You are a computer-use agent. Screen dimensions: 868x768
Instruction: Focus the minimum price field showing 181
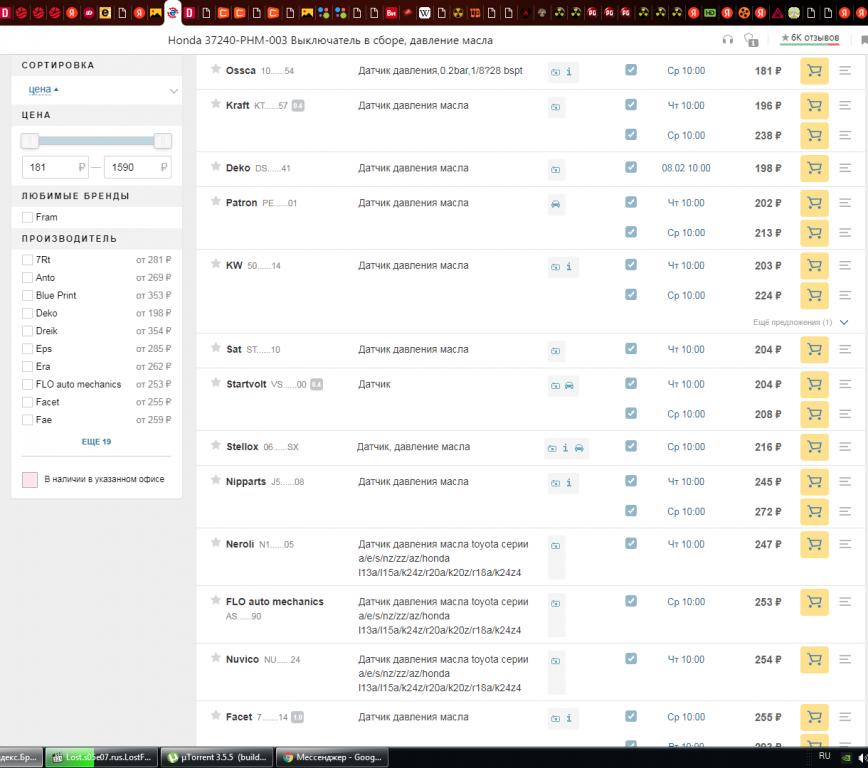tap(55, 167)
